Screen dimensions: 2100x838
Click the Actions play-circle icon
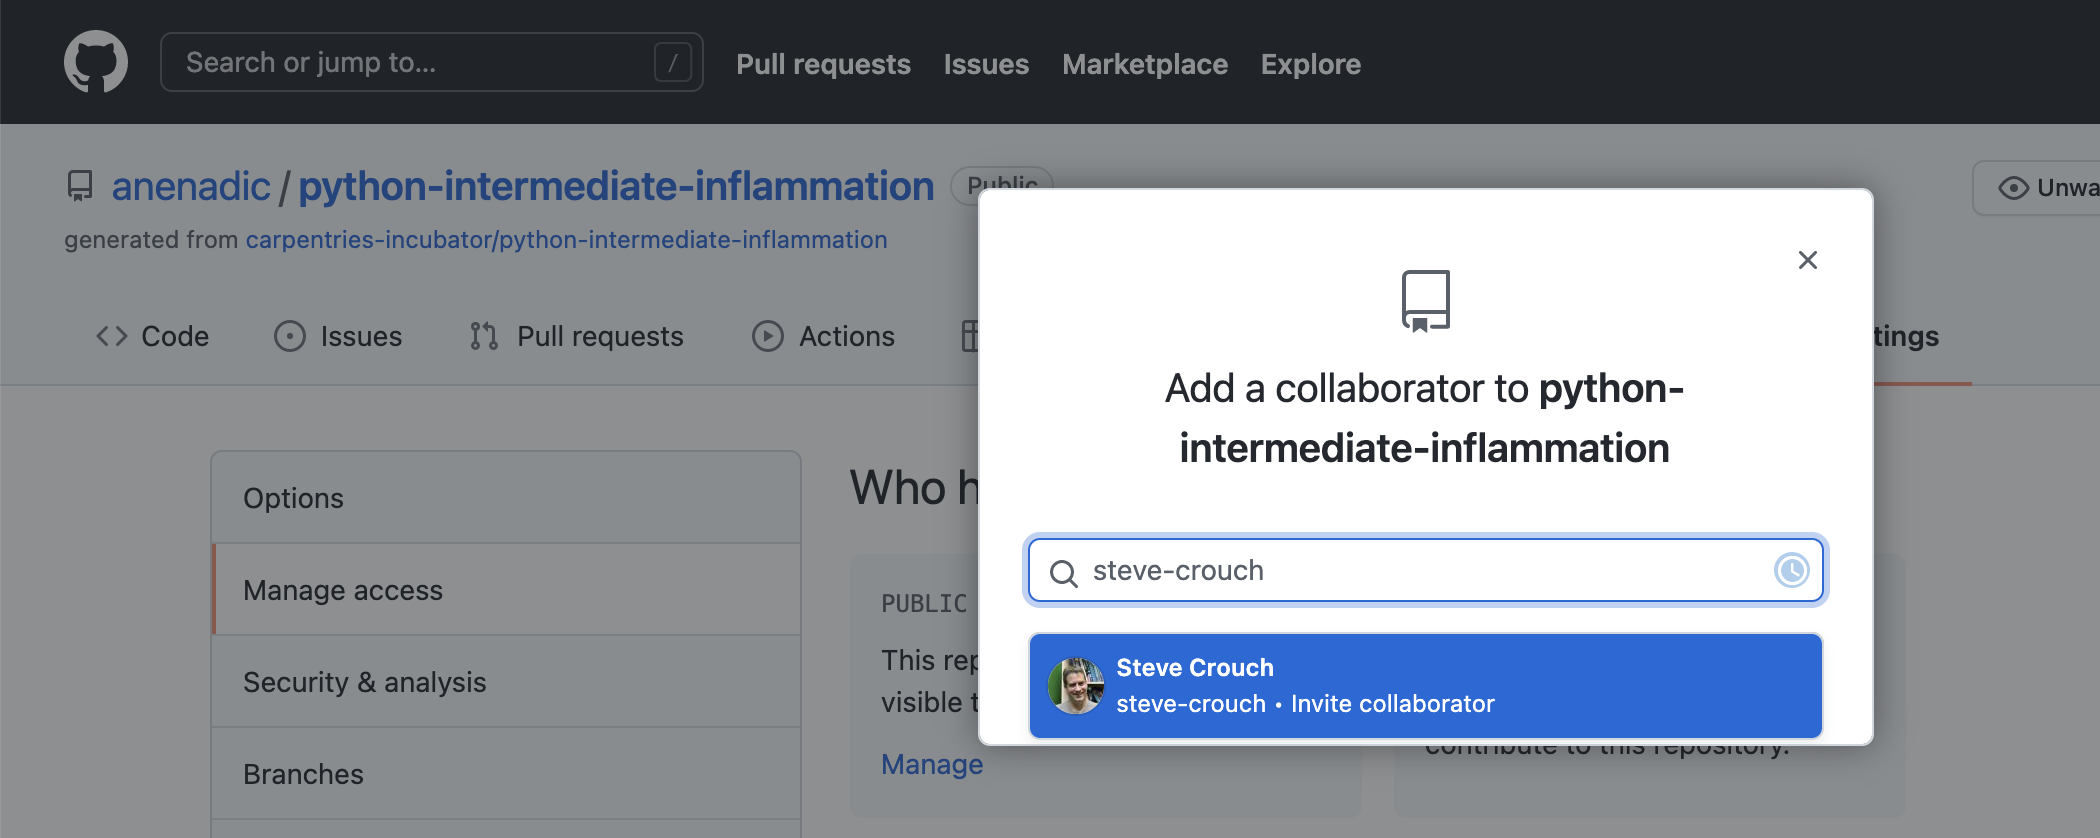click(768, 336)
